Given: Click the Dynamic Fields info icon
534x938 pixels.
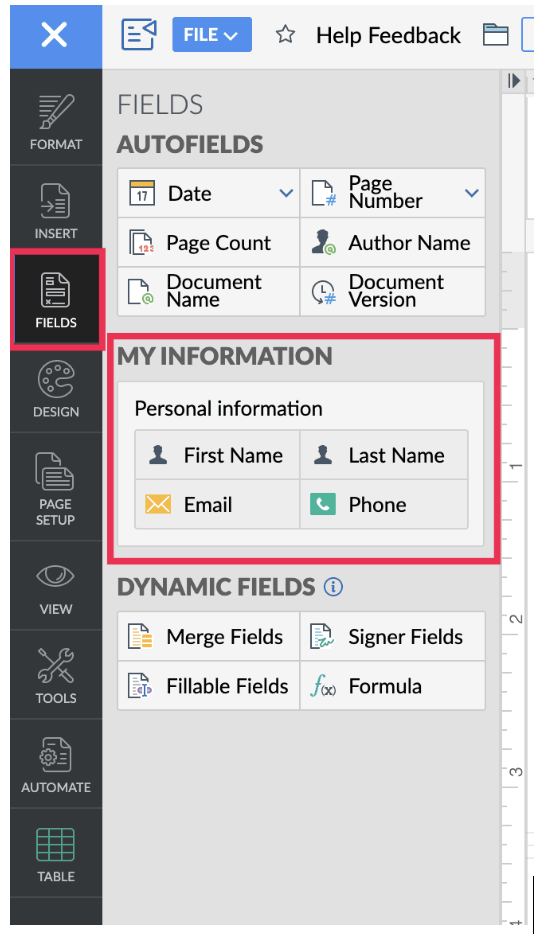Looking at the screenshot, I should pyautogui.click(x=333, y=587).
